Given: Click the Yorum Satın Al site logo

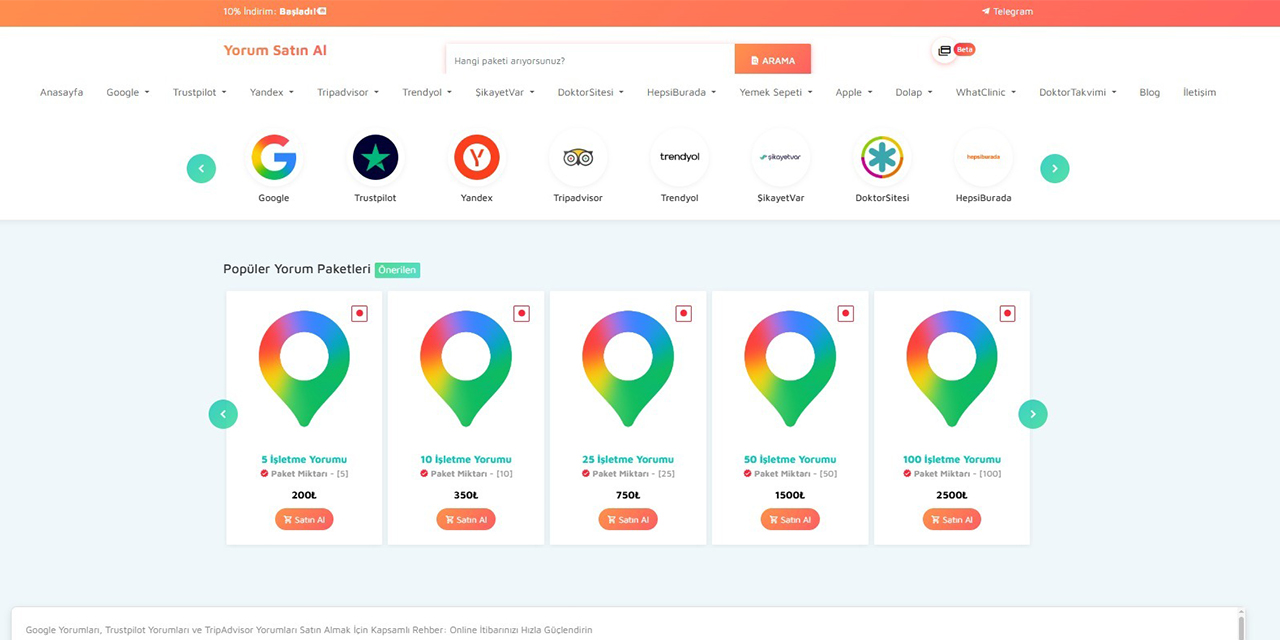Looking at the screenshot, I should coord(275,50).
